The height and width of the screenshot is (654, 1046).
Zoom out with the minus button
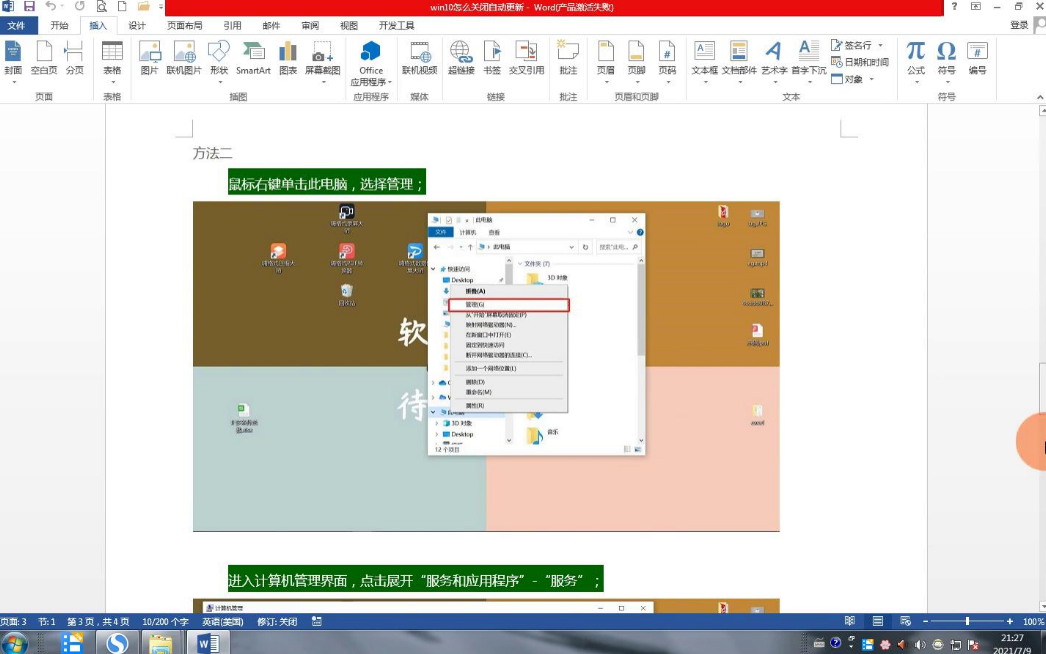click(x=925, y=621)
